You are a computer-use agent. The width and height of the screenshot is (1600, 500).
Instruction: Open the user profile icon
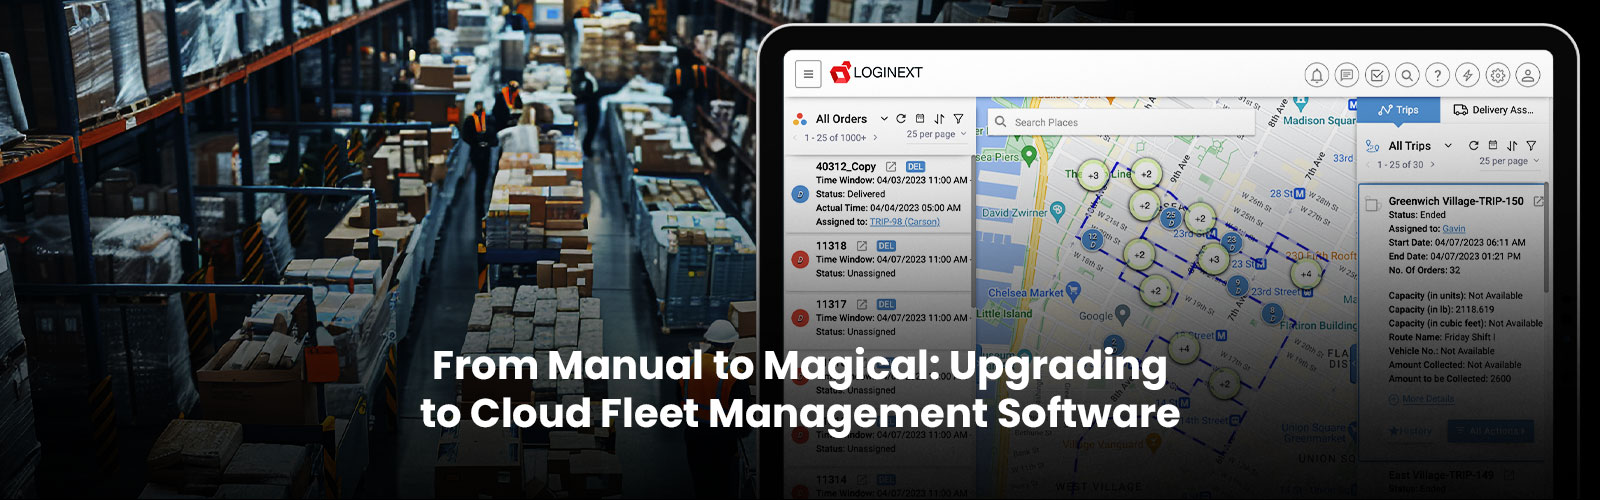click(1527, 75)
